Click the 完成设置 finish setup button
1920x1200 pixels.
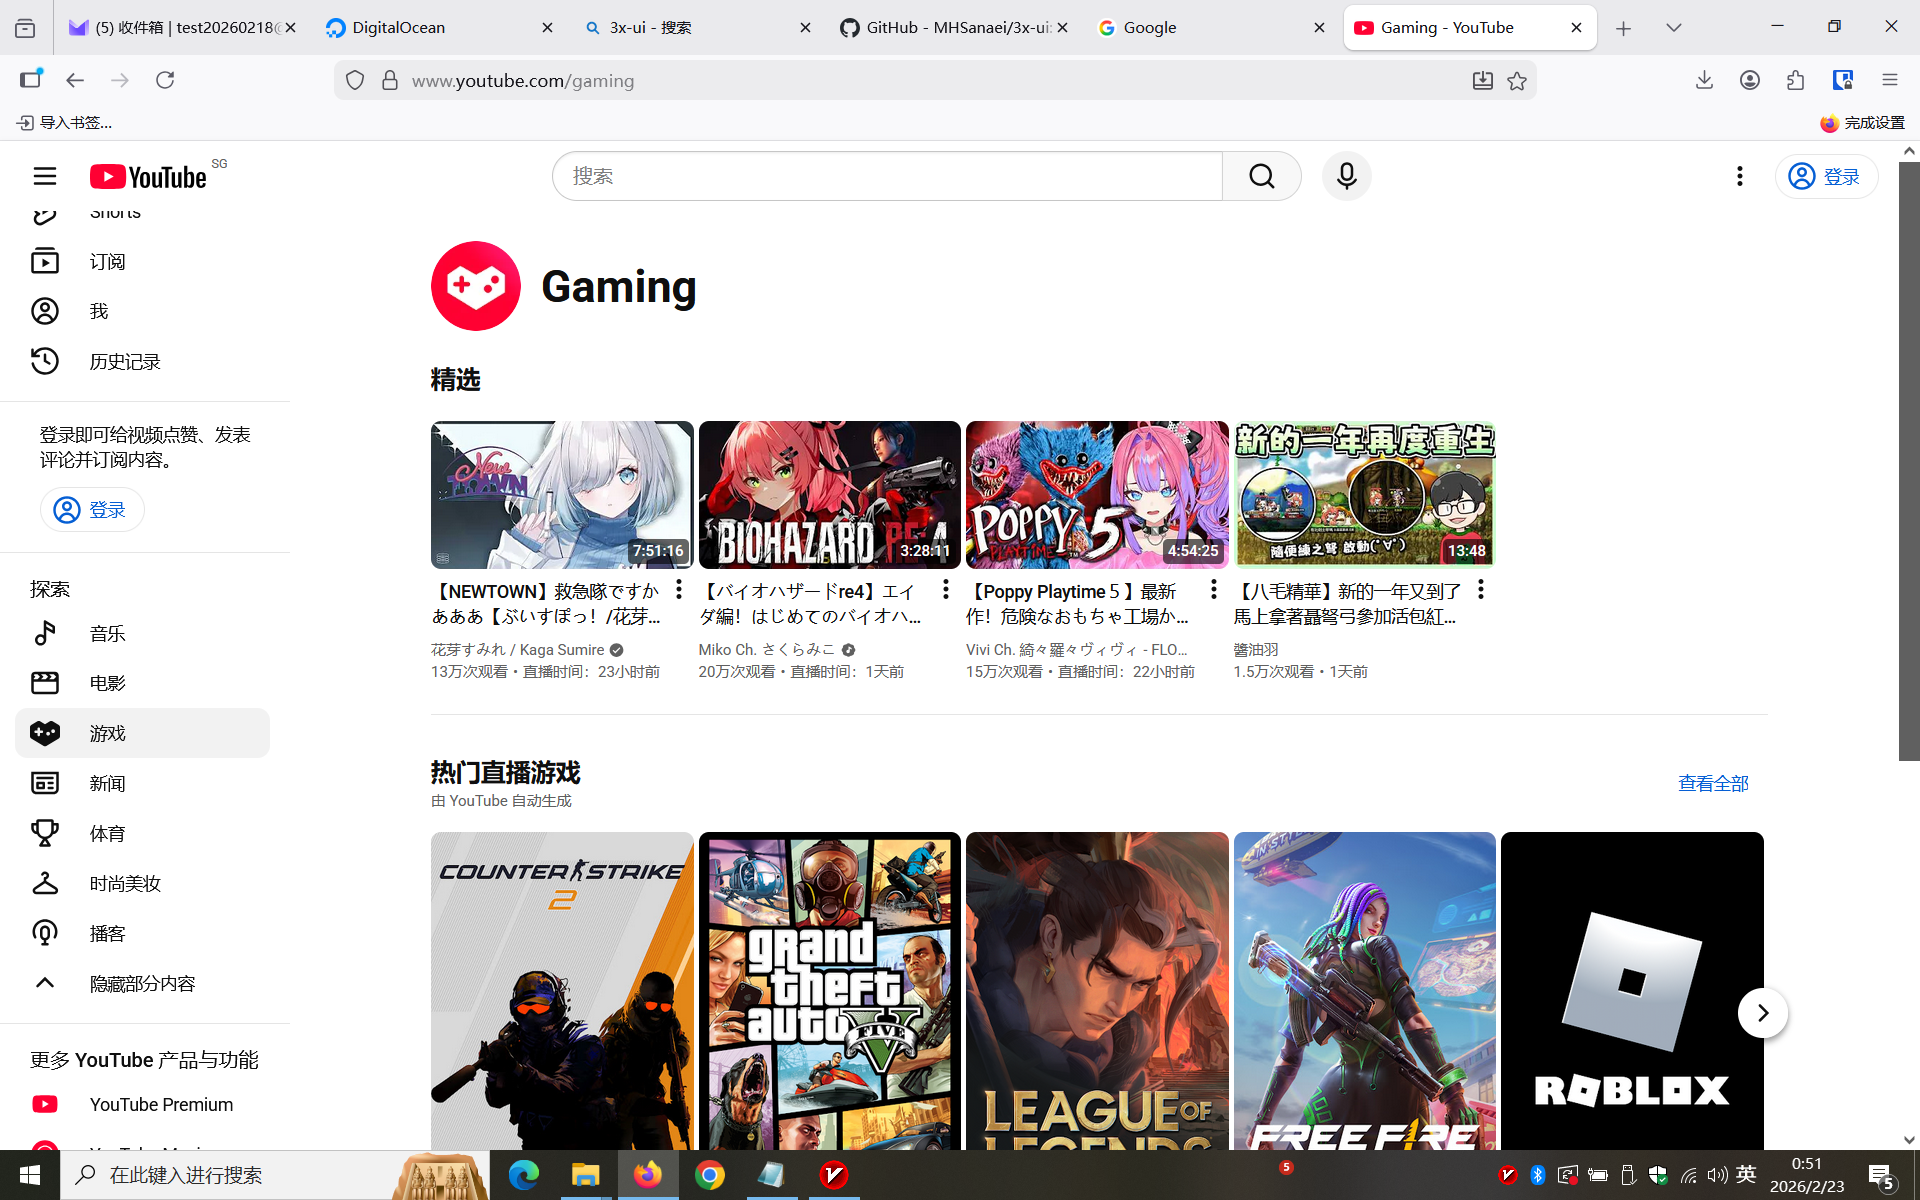click(1863, 123)
